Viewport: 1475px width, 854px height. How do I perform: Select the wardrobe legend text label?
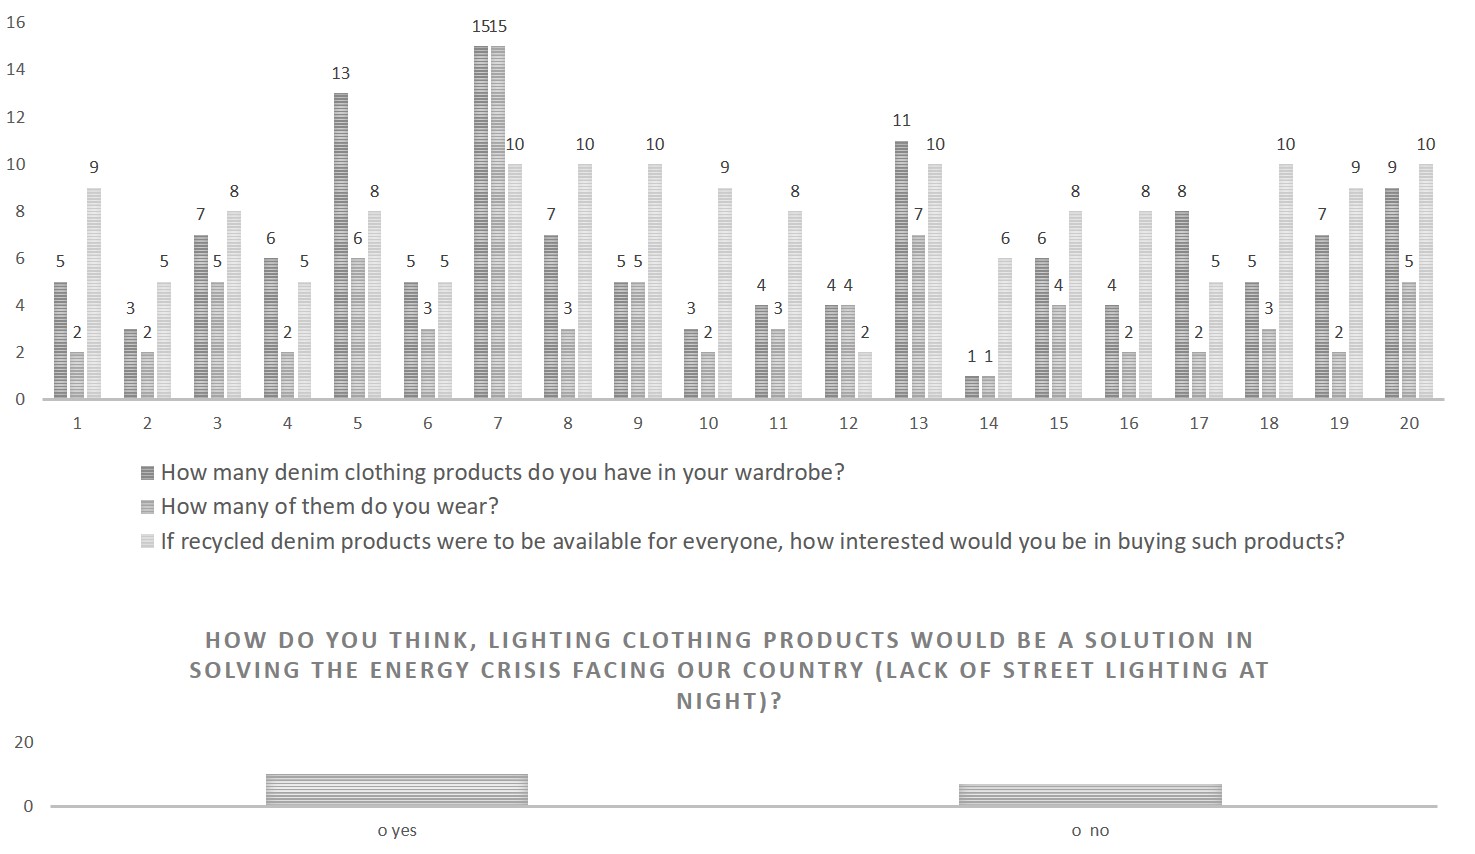pos(503,473)
